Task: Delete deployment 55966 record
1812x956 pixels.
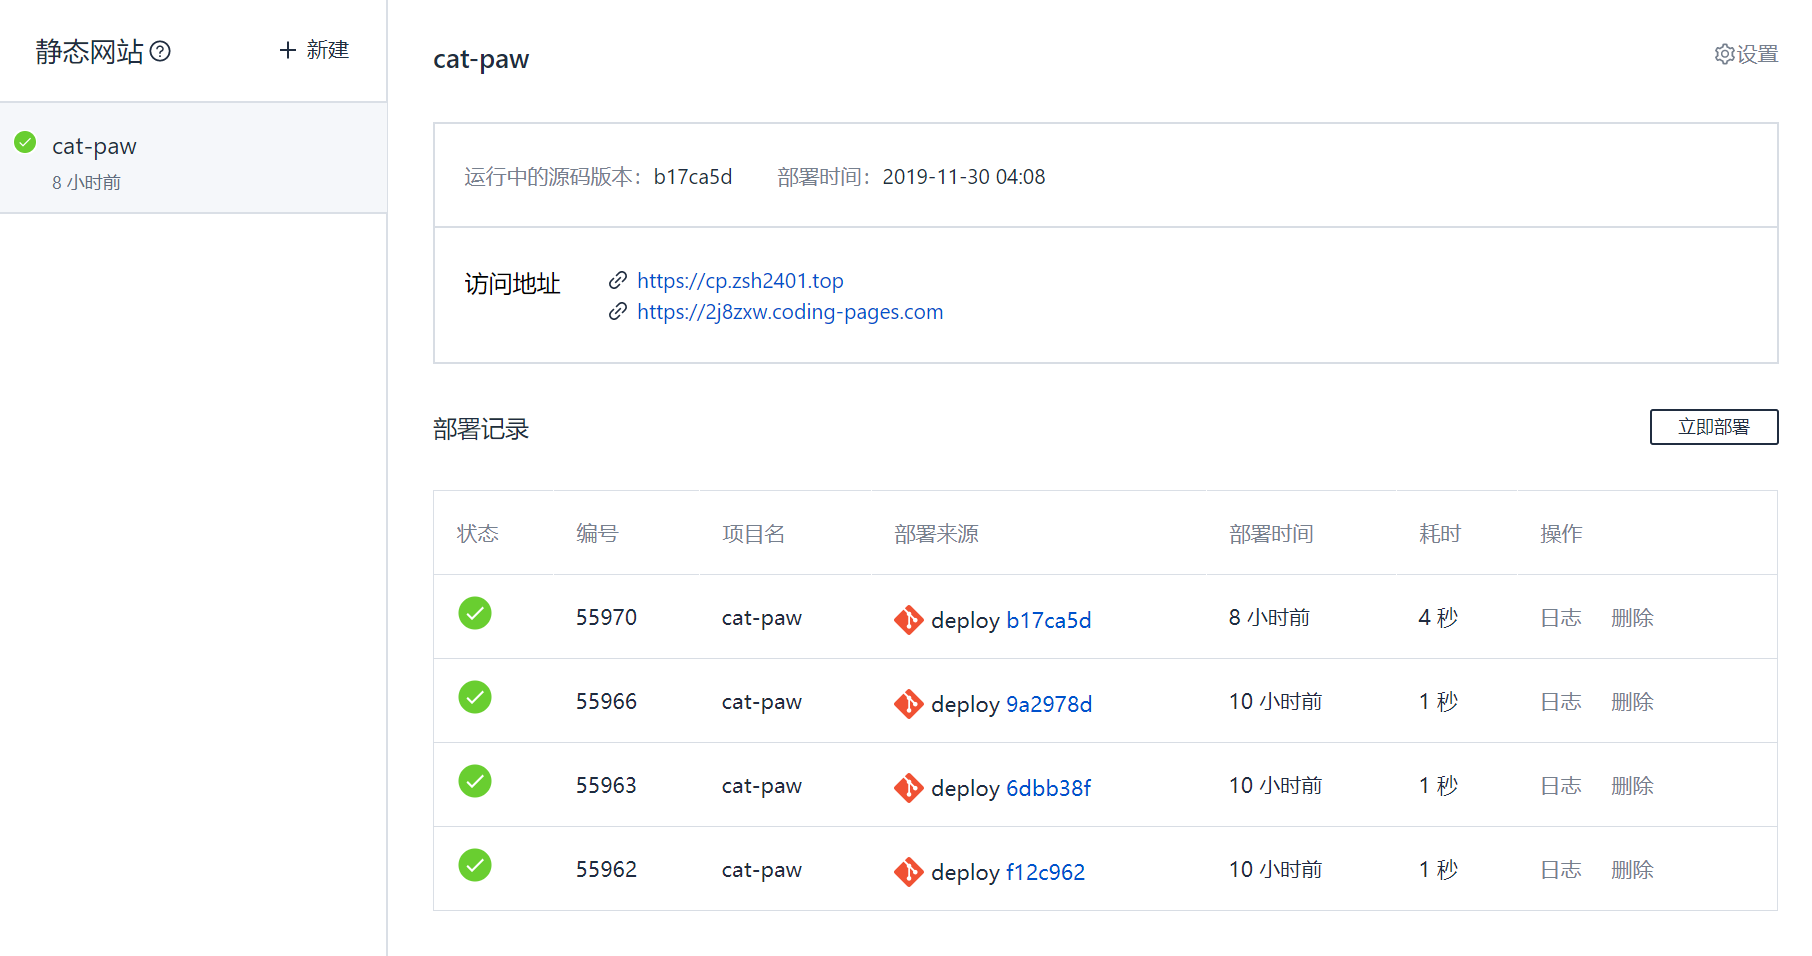Action: click(x=1632, y=702)
